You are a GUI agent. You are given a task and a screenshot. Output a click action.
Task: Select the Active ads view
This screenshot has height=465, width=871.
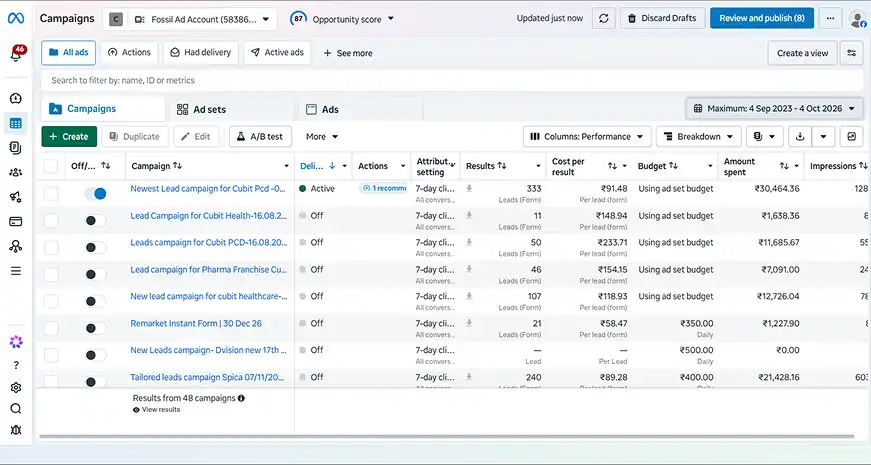coord(277,53)
